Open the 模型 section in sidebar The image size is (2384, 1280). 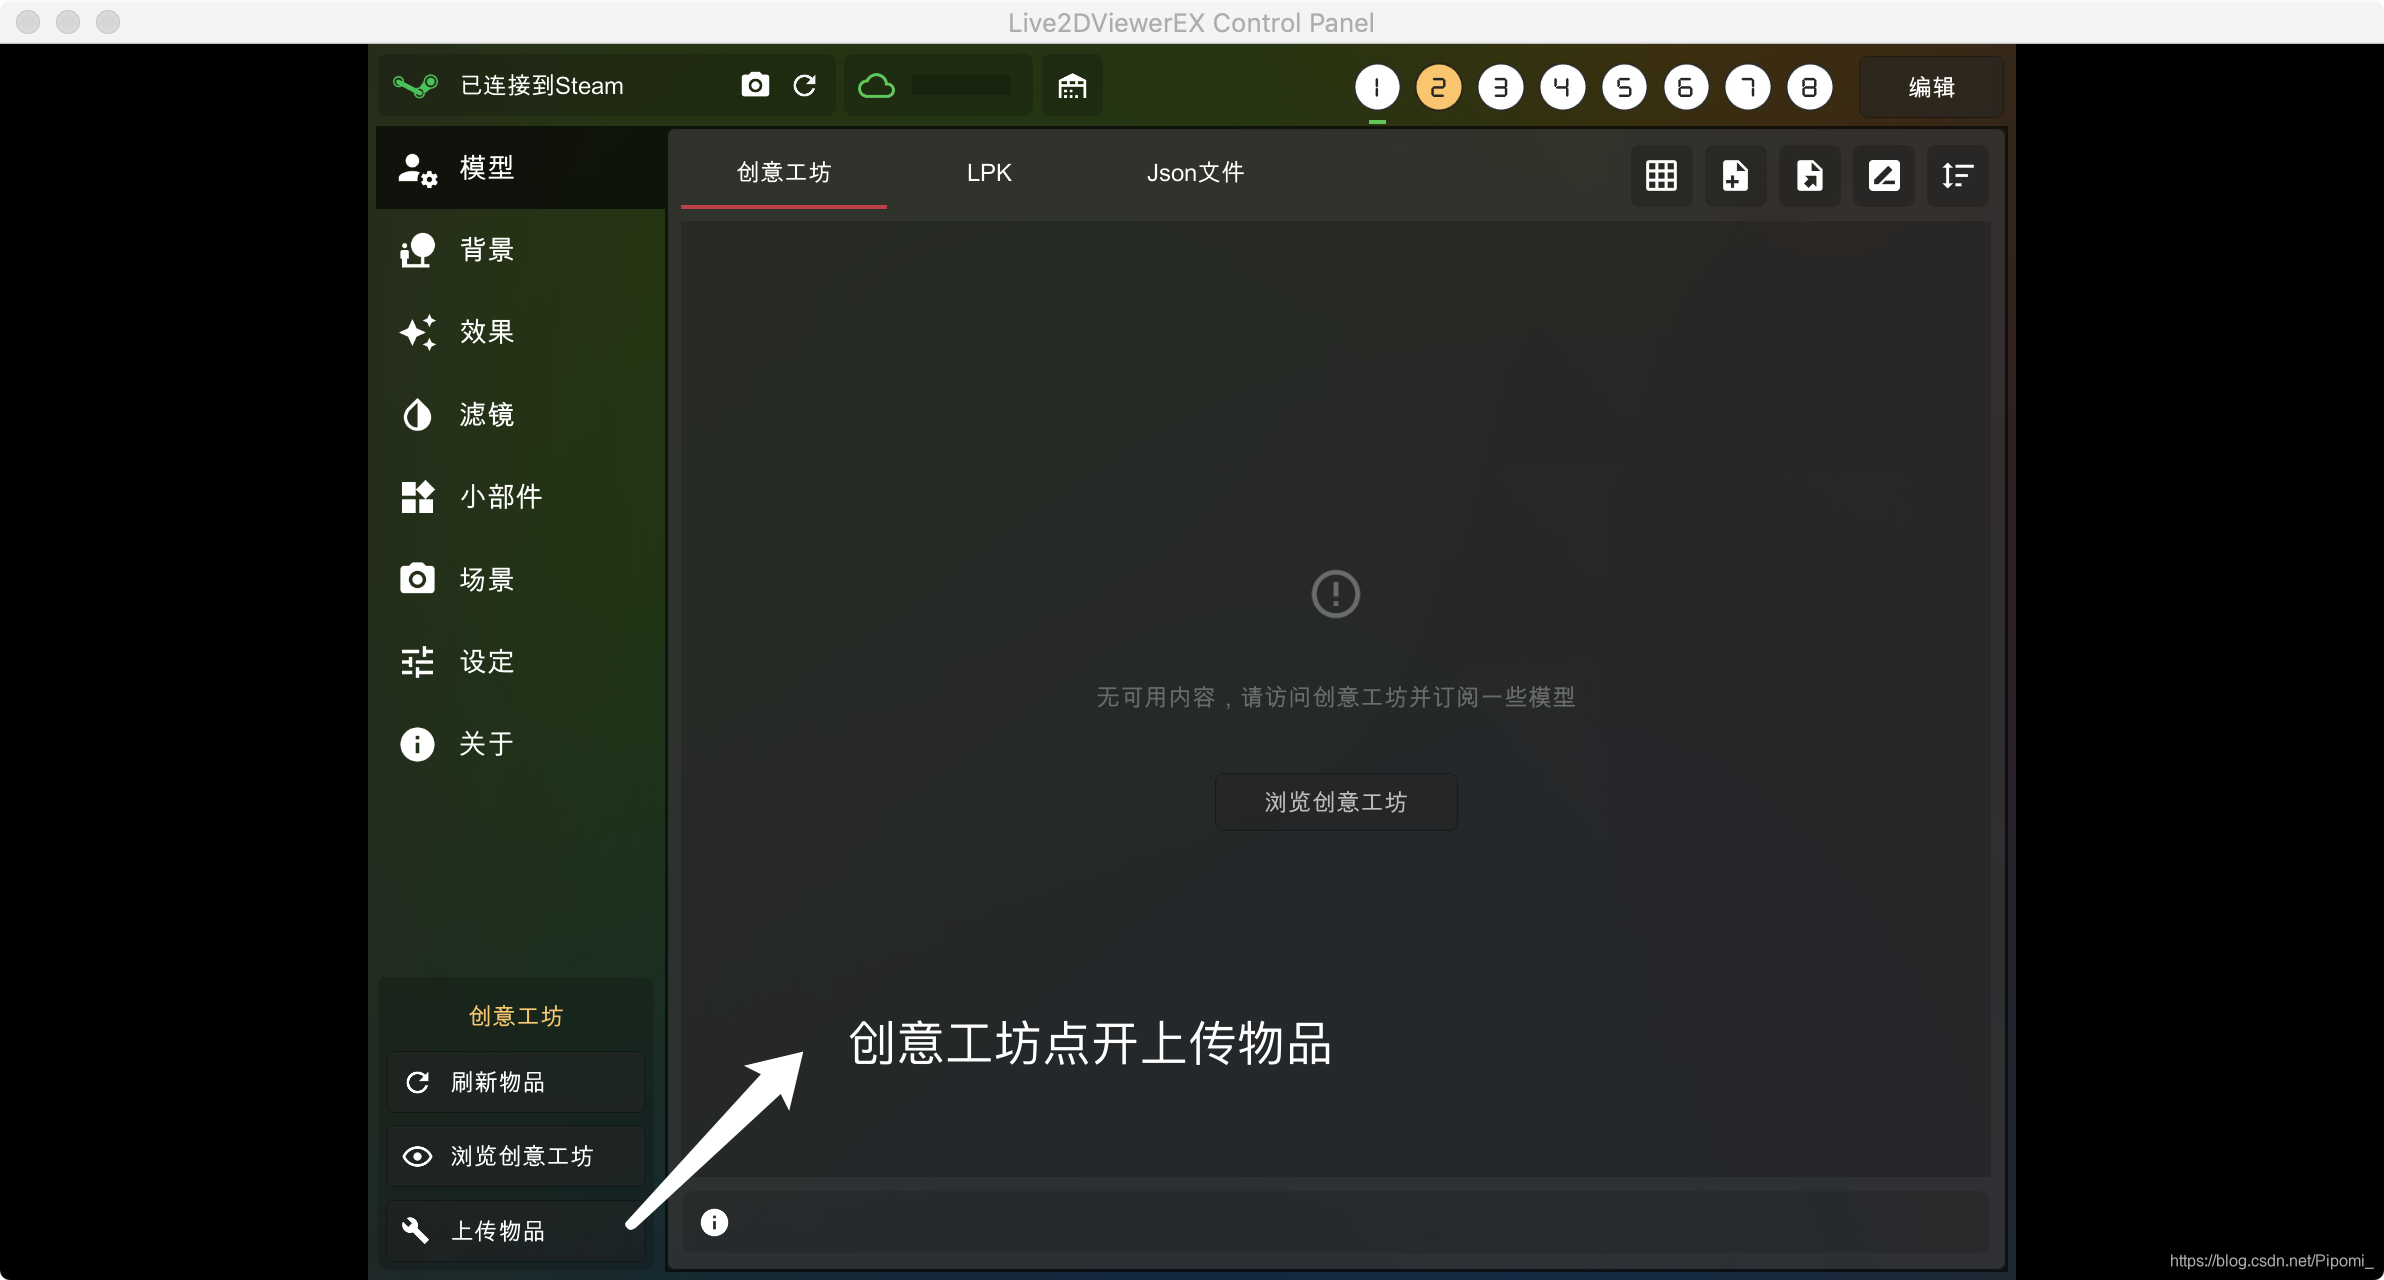point(521,168)
